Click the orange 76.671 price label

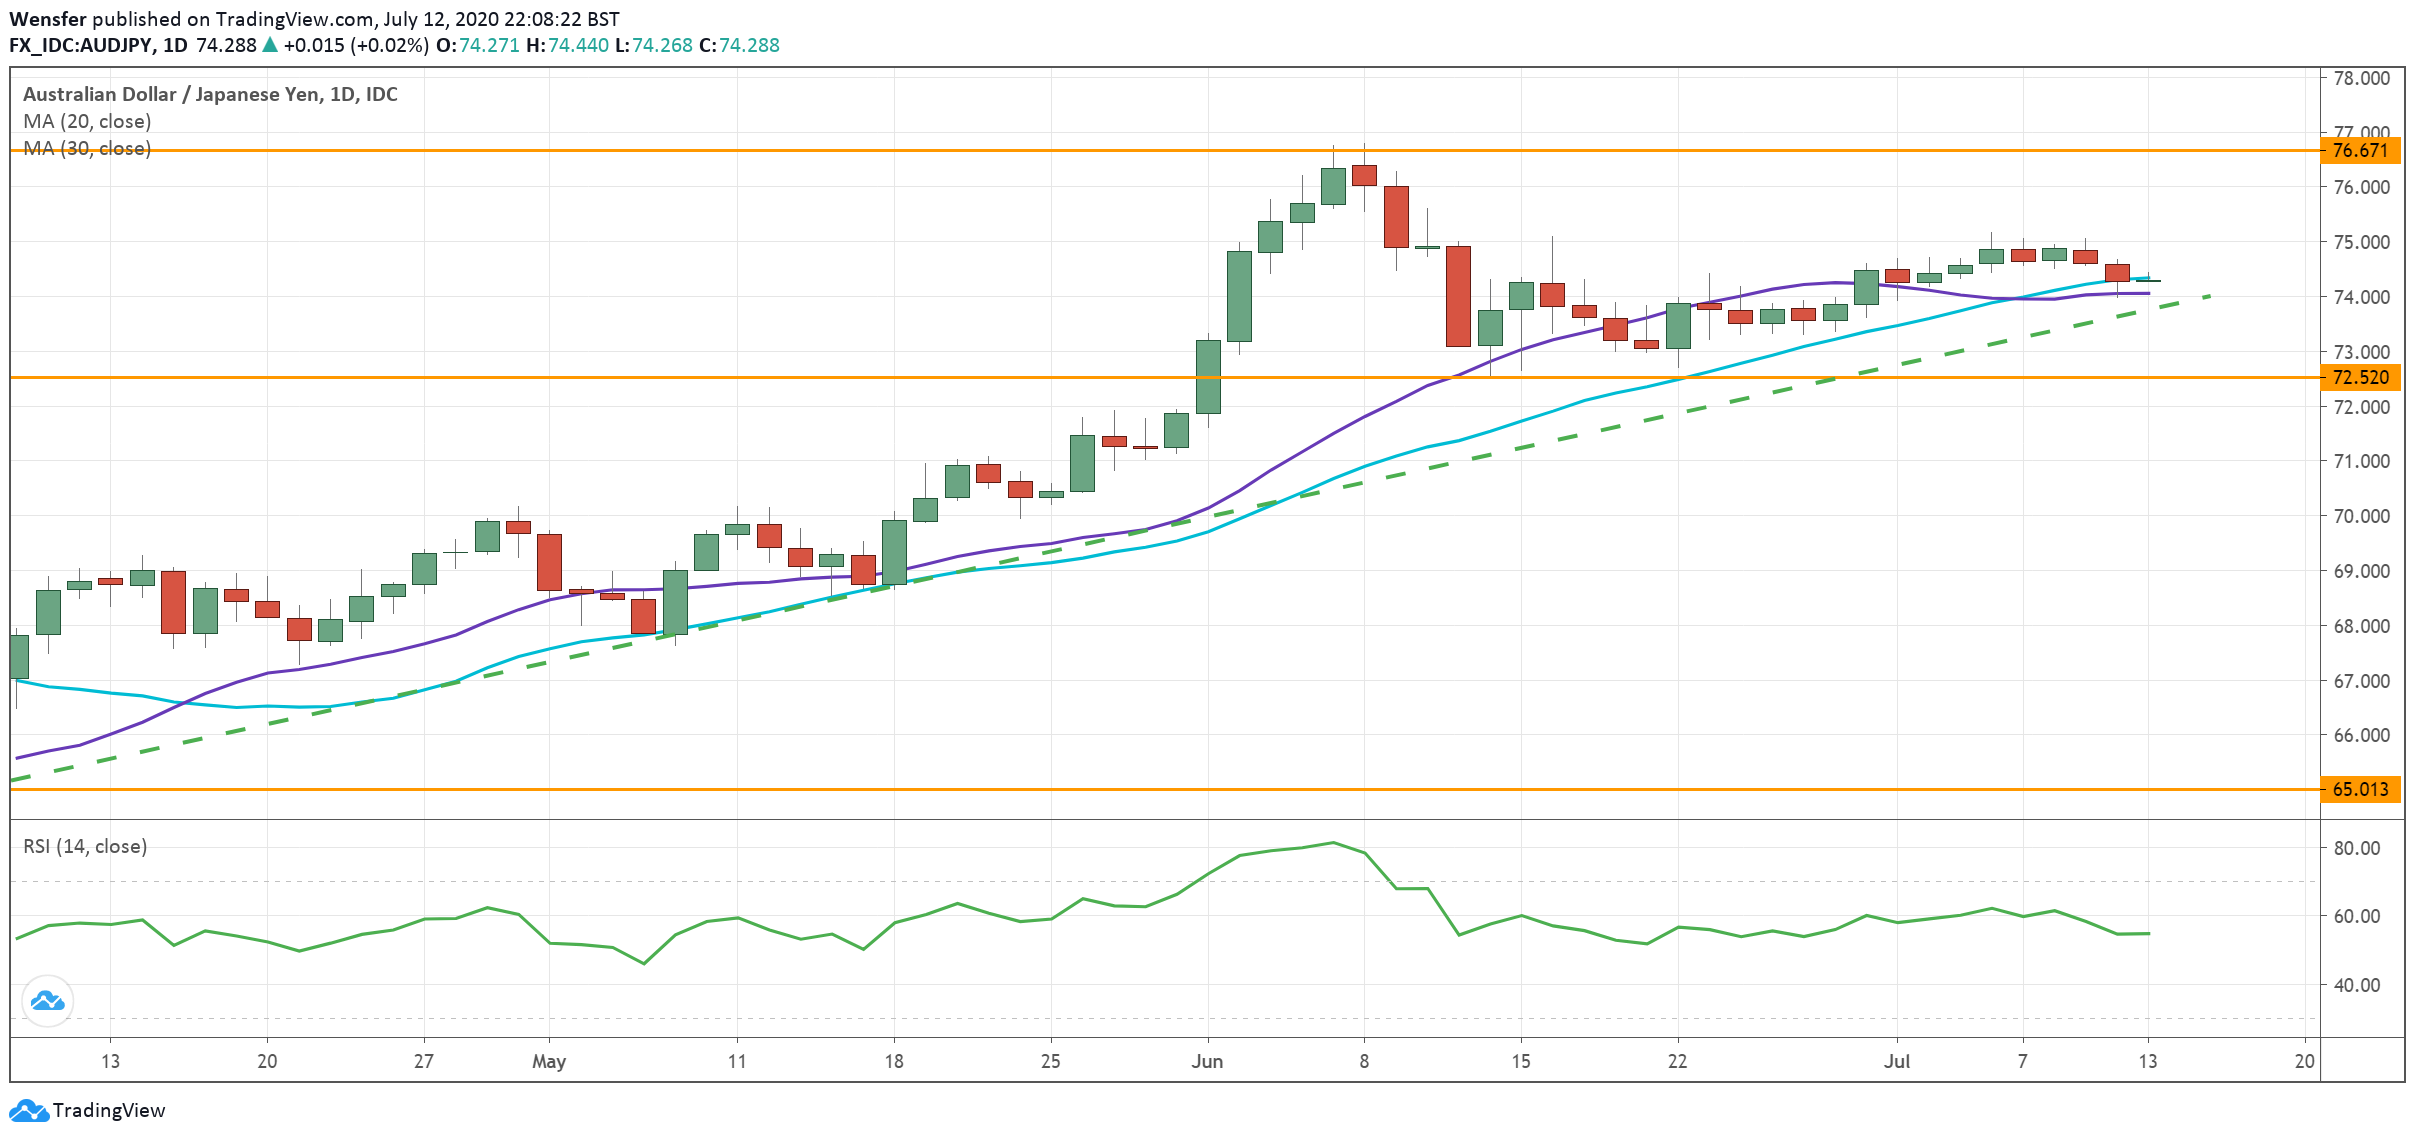point(2360,150)
